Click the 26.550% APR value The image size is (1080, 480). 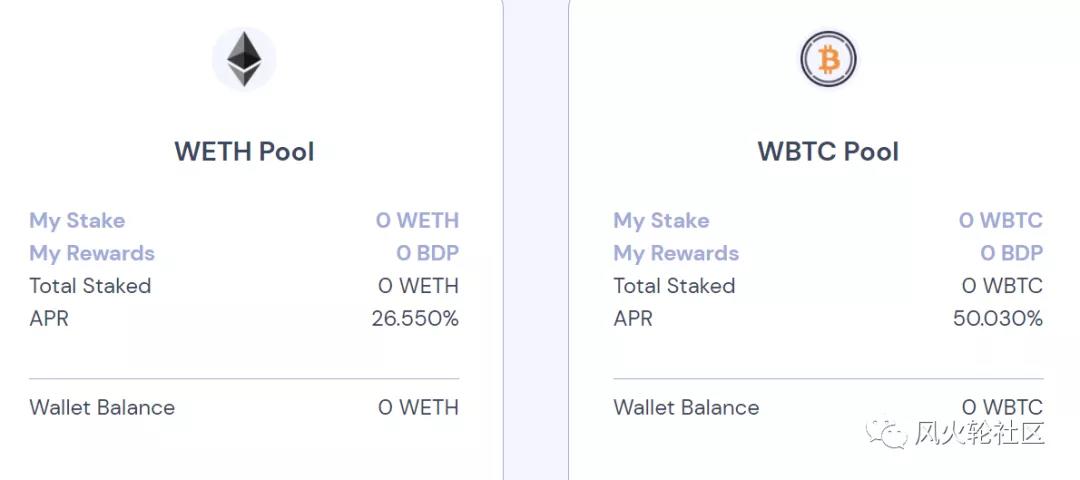[415, 319]
